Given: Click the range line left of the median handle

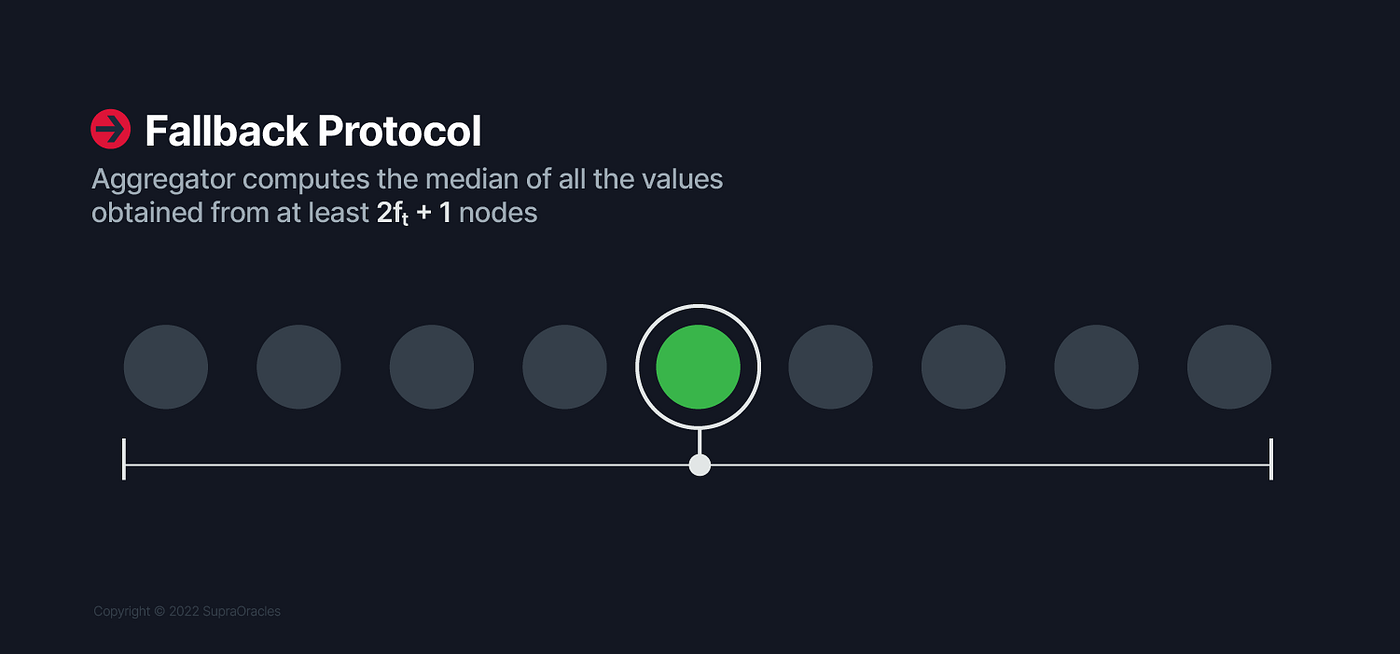Looking at the screenshot, I should coord(407,465).
